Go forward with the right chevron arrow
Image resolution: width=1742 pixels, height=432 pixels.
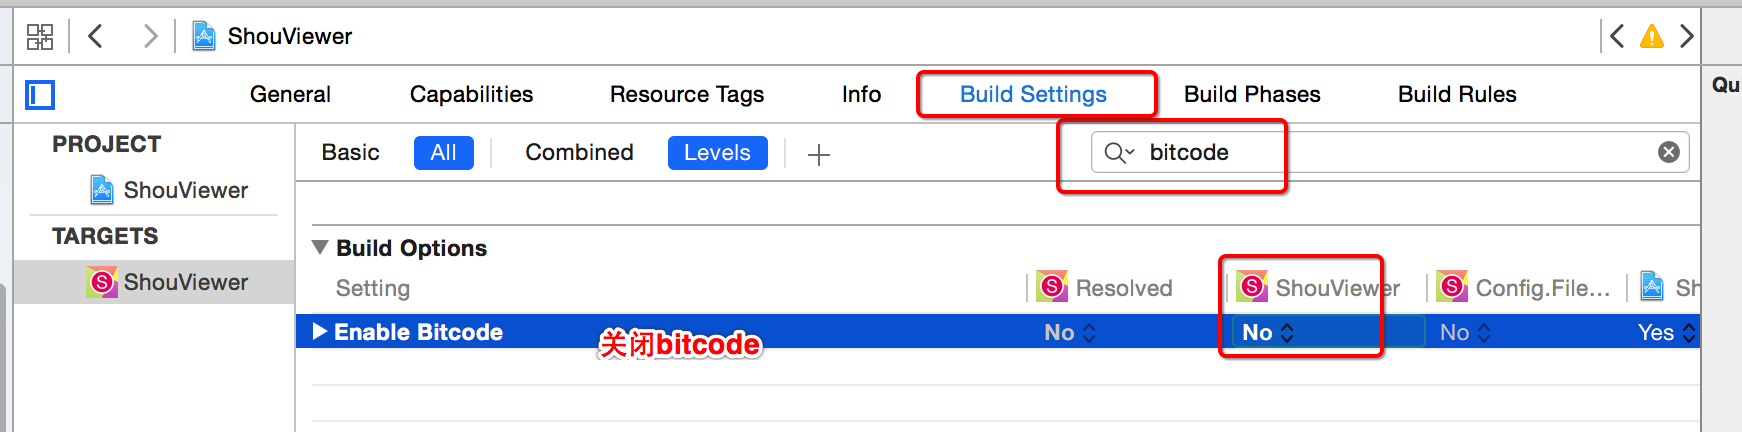(150, 37)
